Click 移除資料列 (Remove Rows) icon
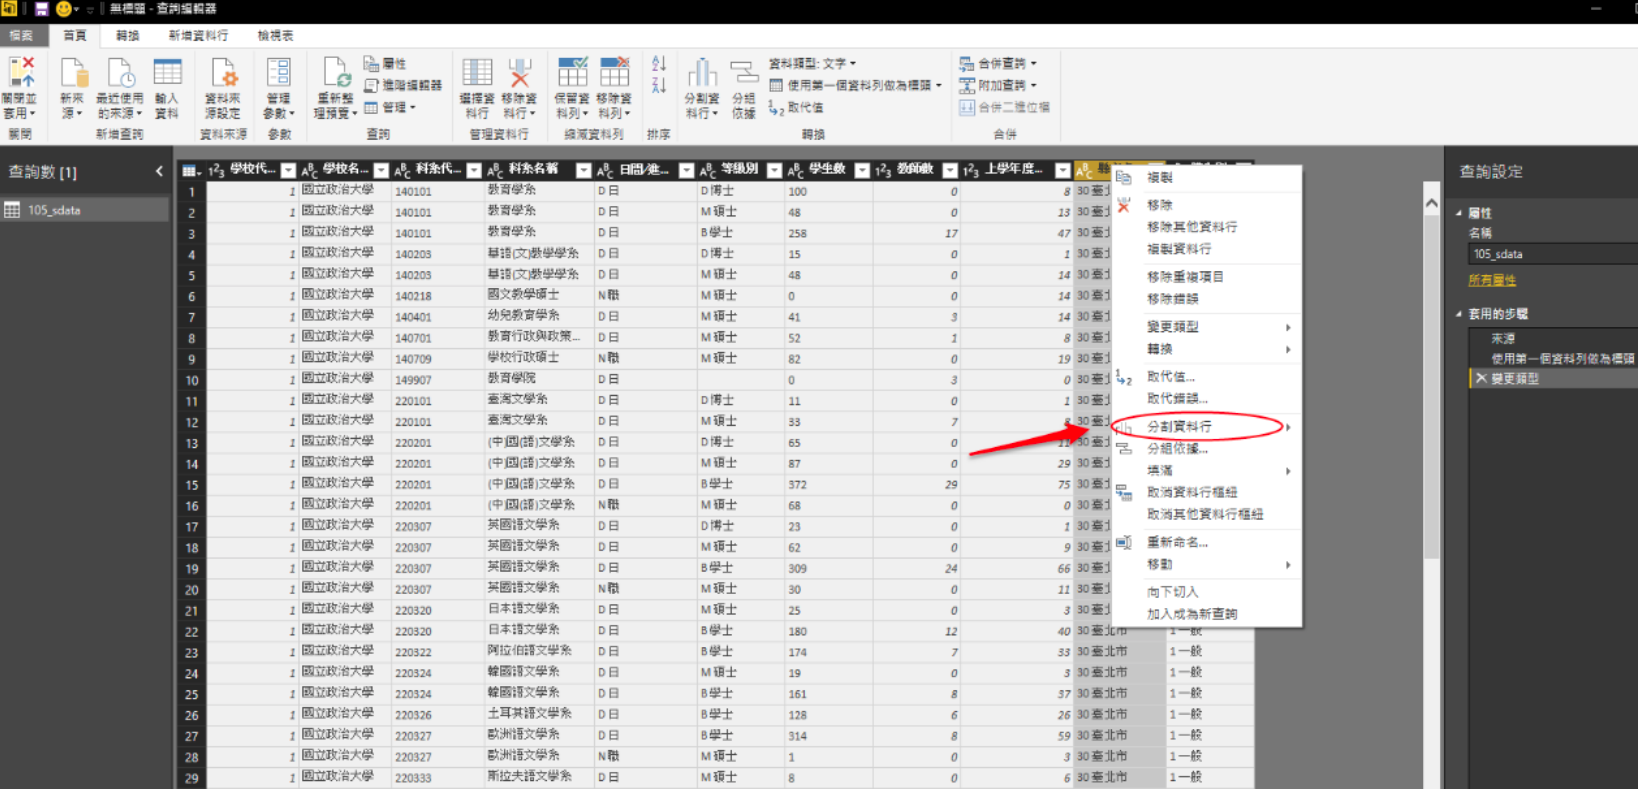Image resolution: width=1642 pixels, height=790 pixels. 614,73
